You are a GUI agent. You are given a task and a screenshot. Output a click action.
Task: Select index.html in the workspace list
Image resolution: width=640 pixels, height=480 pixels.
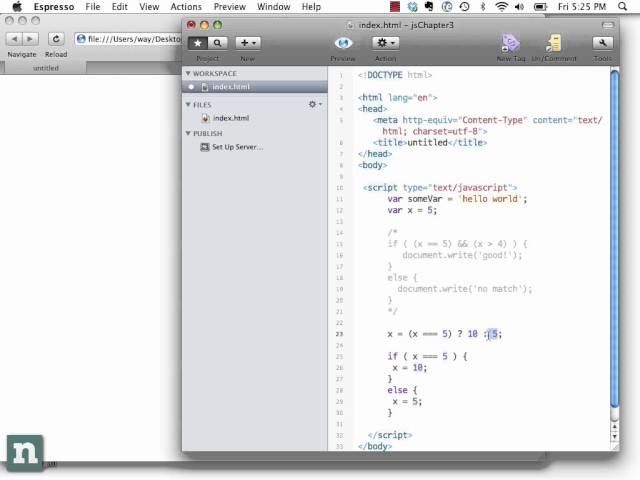[231, 87]
